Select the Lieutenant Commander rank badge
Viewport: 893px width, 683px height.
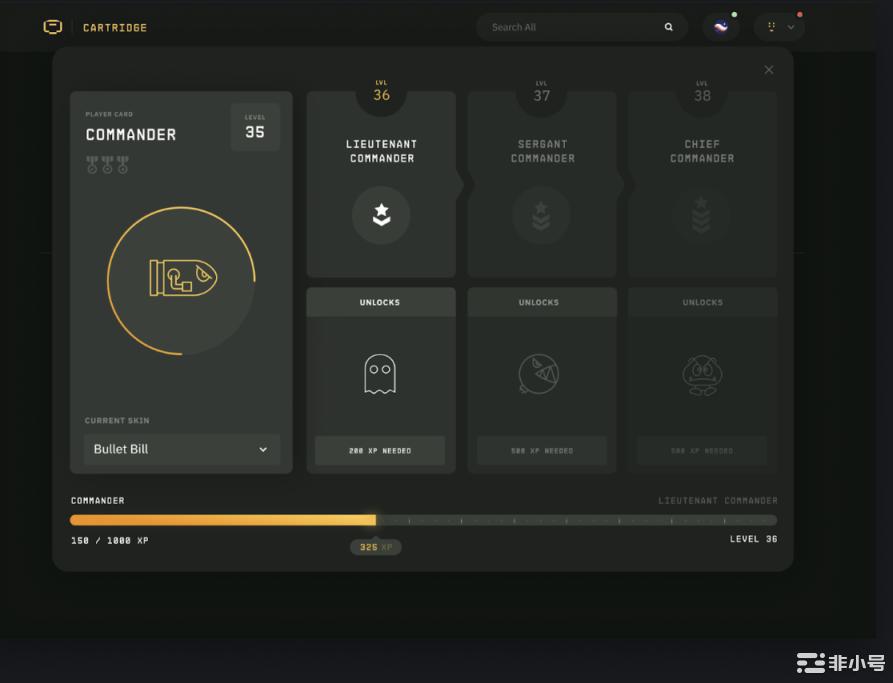(x=381, y=215)
